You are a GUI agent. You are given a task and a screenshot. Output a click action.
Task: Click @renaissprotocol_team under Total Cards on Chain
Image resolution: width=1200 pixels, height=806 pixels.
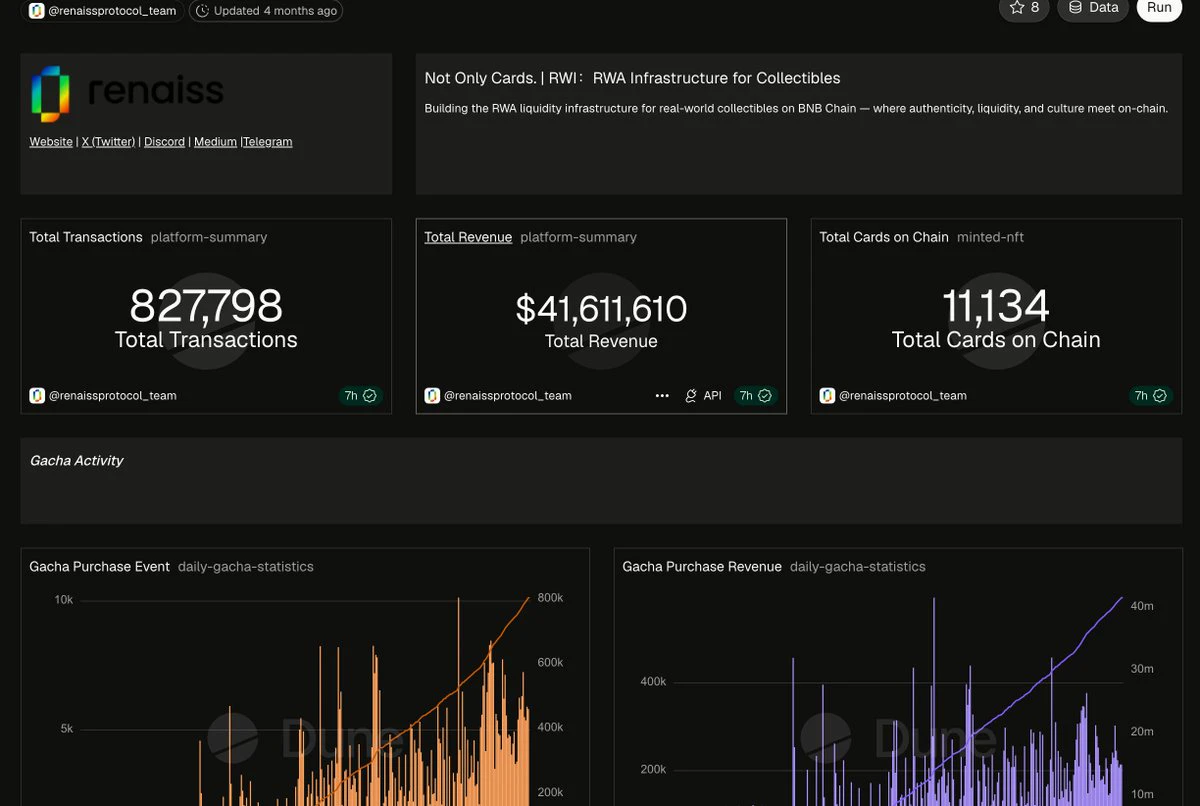pyautogui.click(x=903, y=396)
